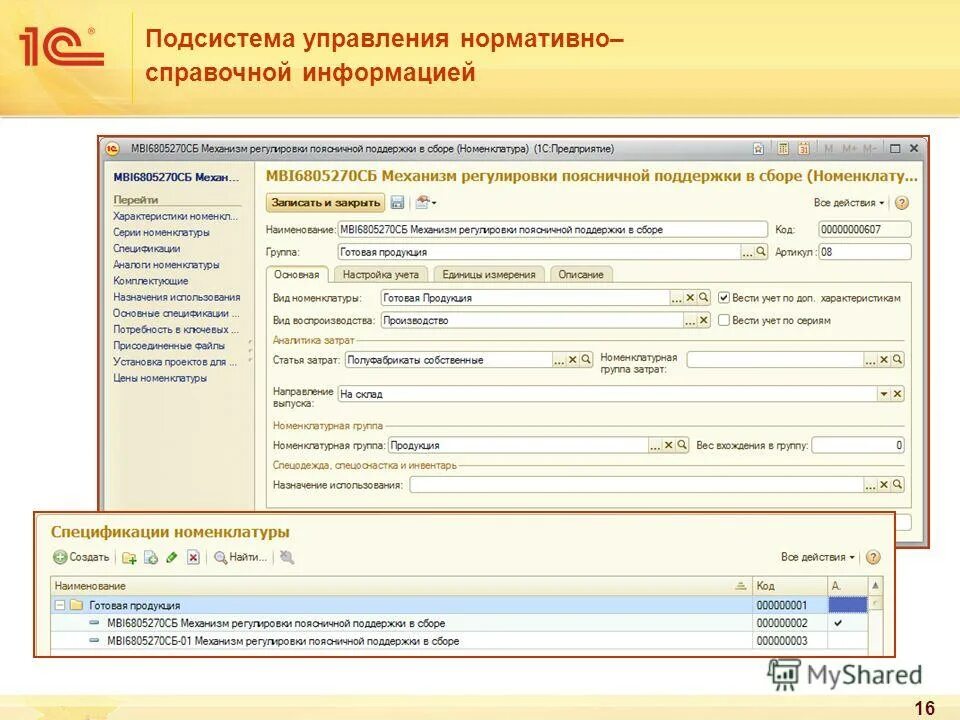Open the calendar icon in title bar
This screenshot has height=720, width=960.
click(803, 149)
